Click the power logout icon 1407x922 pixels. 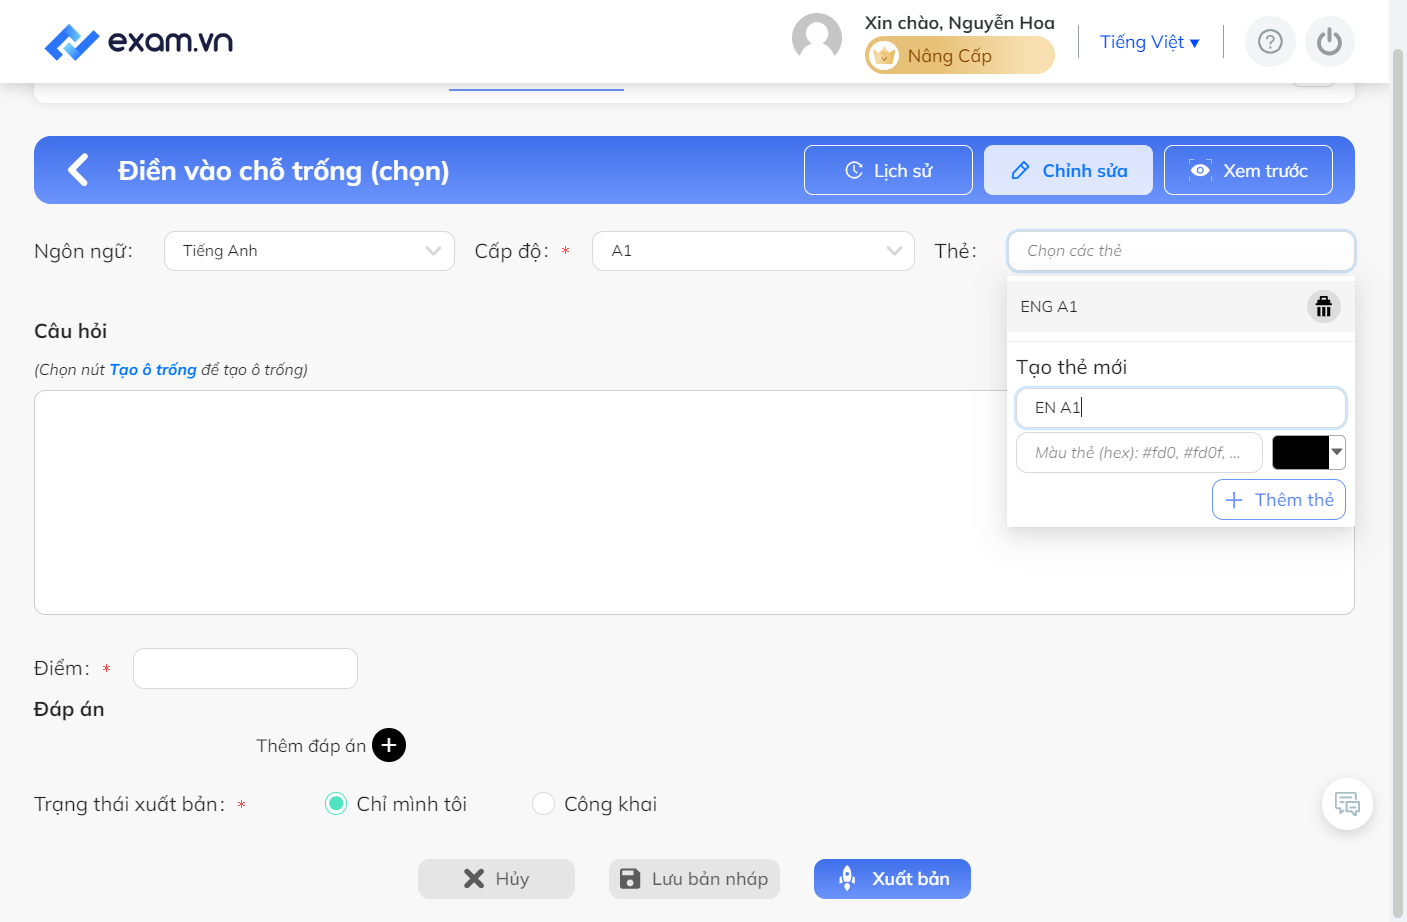1329,42
